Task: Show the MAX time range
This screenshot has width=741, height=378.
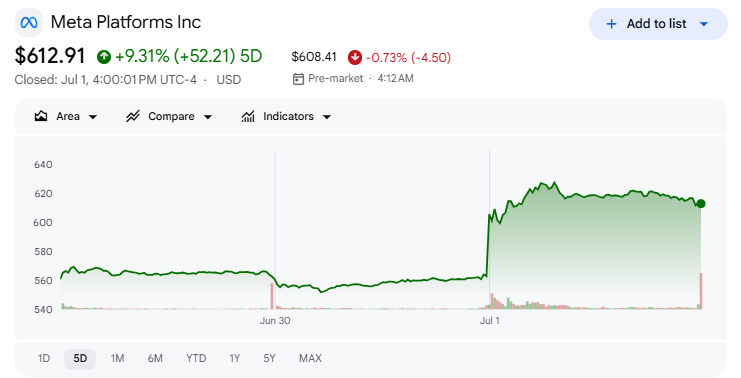Action: tap(310, 359)
